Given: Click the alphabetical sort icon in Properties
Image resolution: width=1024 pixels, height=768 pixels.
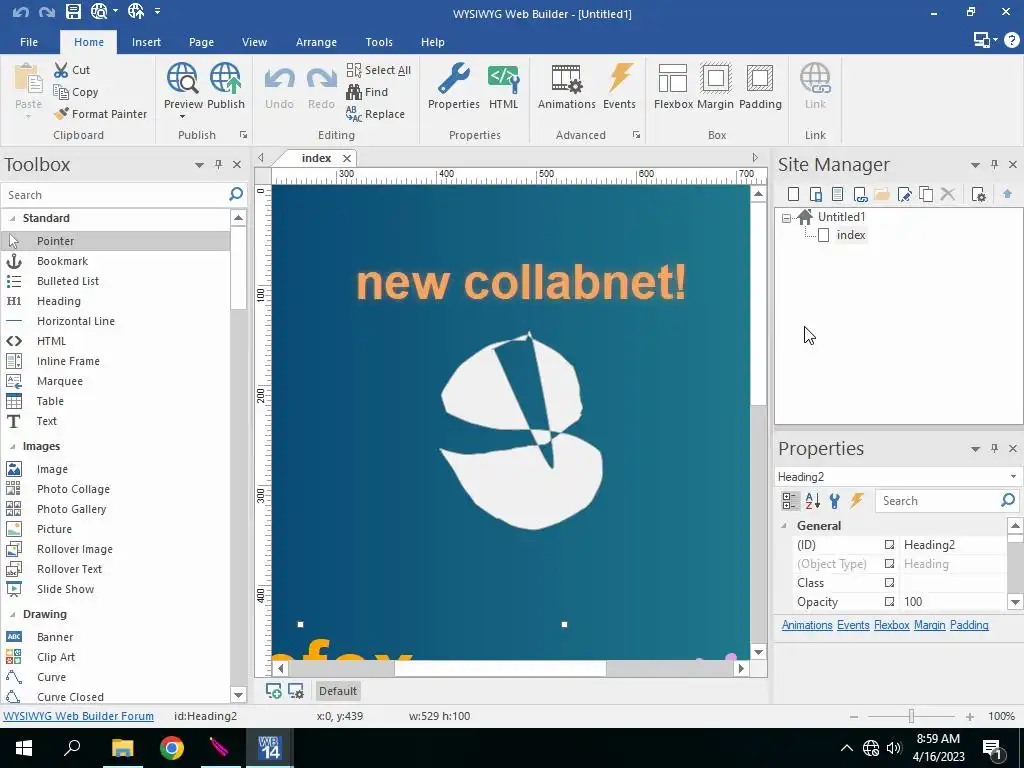Looking at the screenshot, I should click(x=812, y=501).
